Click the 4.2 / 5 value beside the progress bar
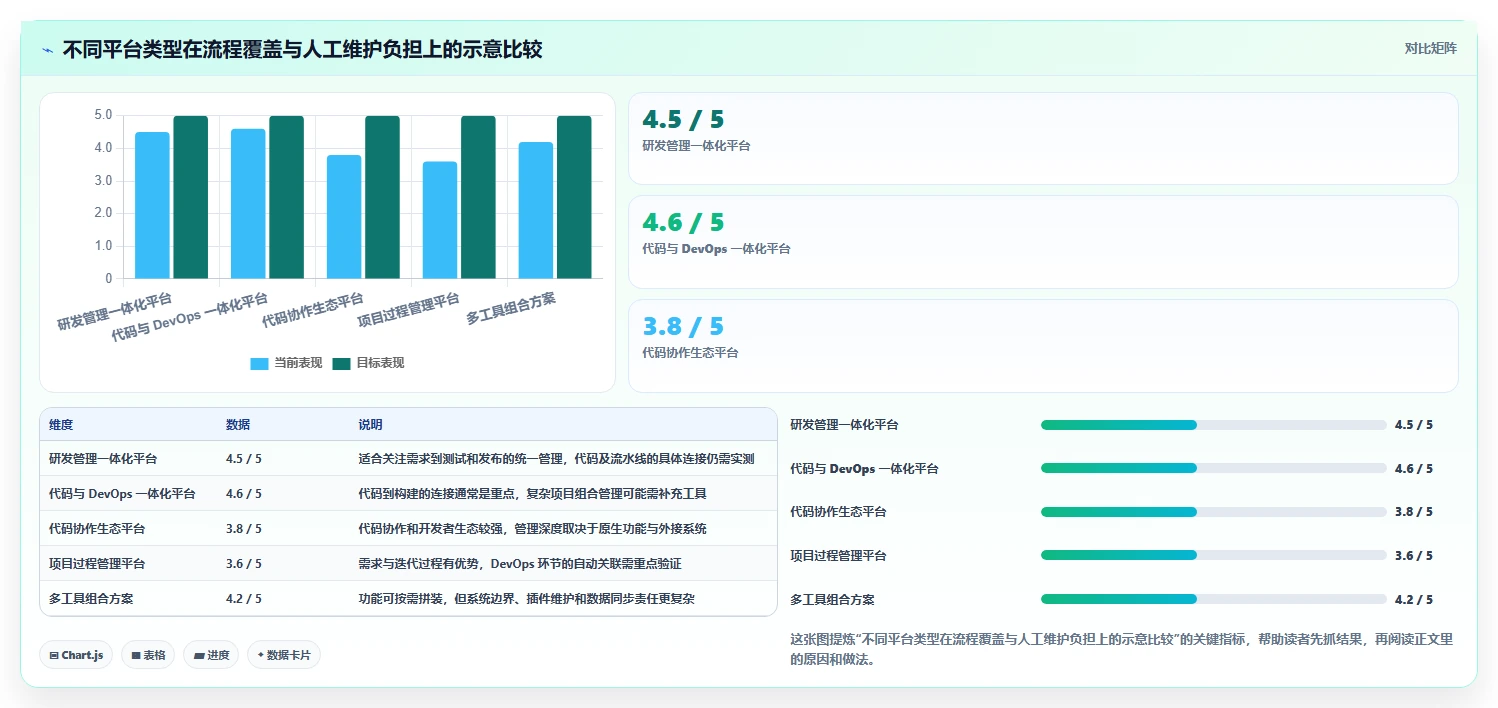This screenshot has height=708, width=1498. 1414,600
